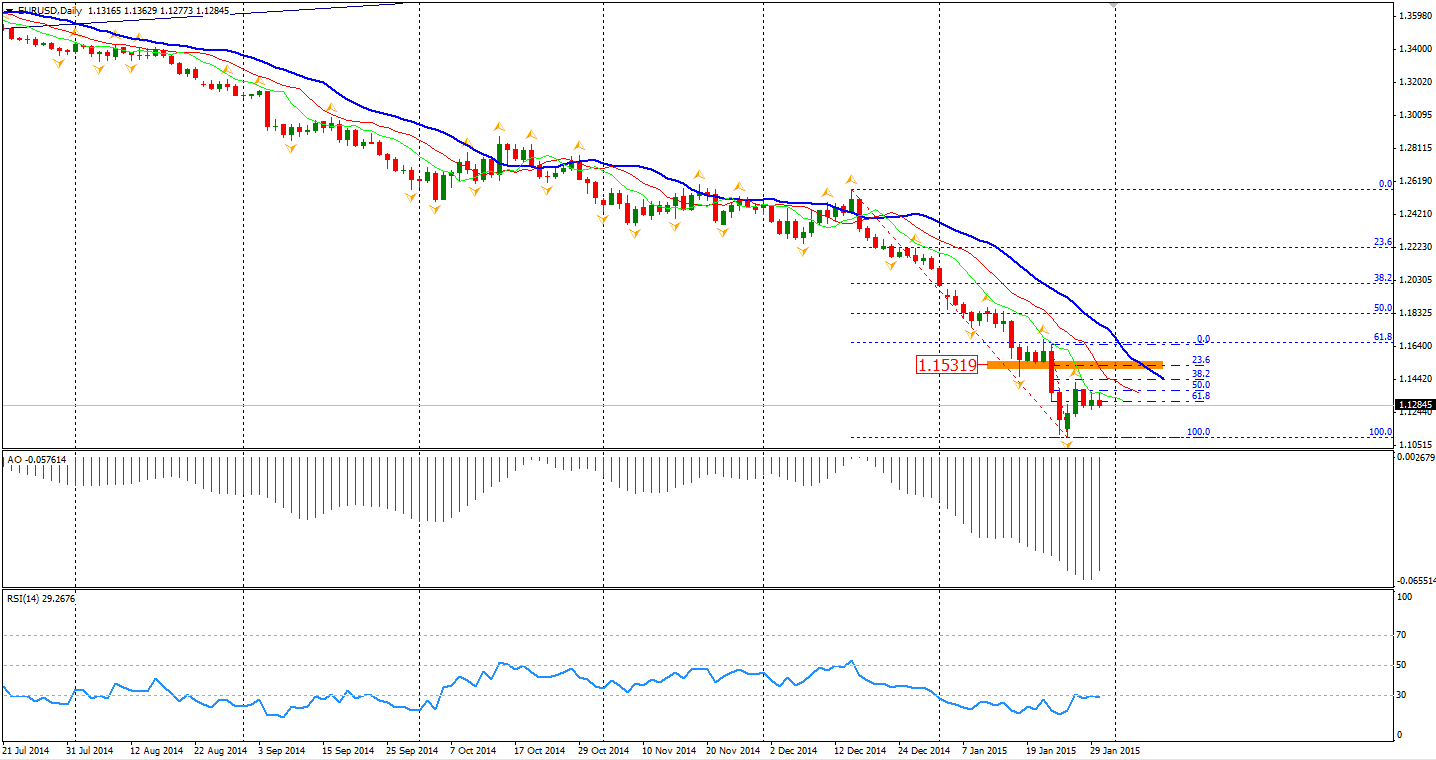1436x760 pixels.
Task: Click the 1.28115 price scale value
Action: point(1414,148)
